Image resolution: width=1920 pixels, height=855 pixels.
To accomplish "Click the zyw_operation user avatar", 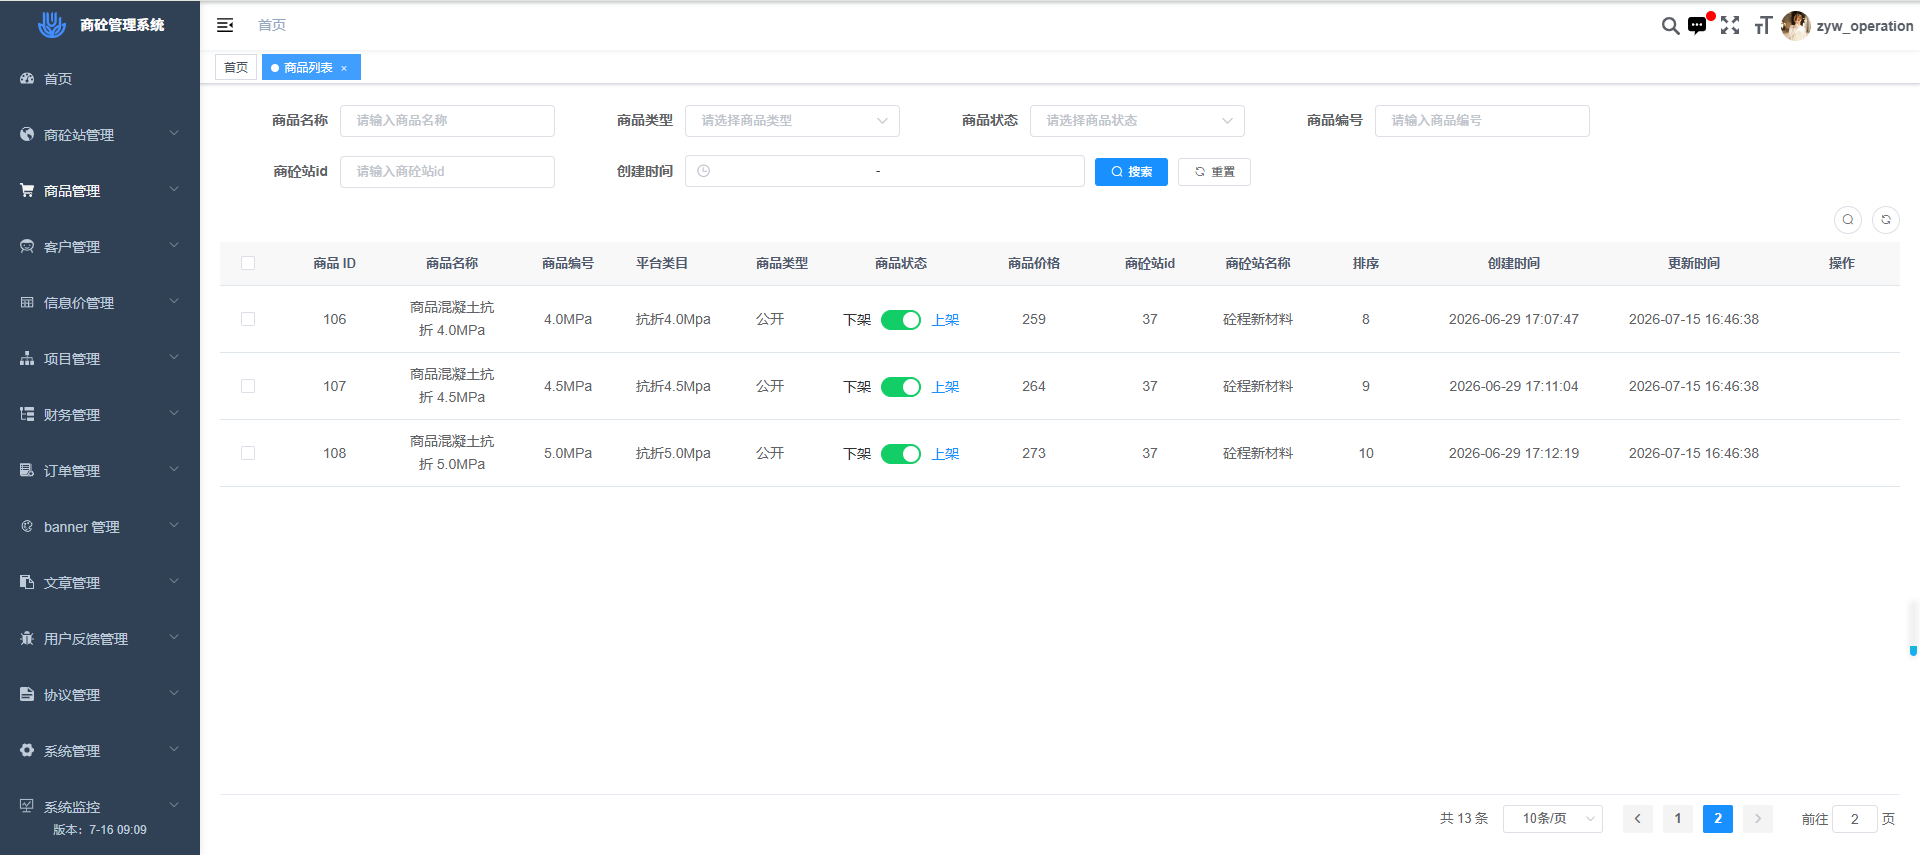I will click(1796, 26).
